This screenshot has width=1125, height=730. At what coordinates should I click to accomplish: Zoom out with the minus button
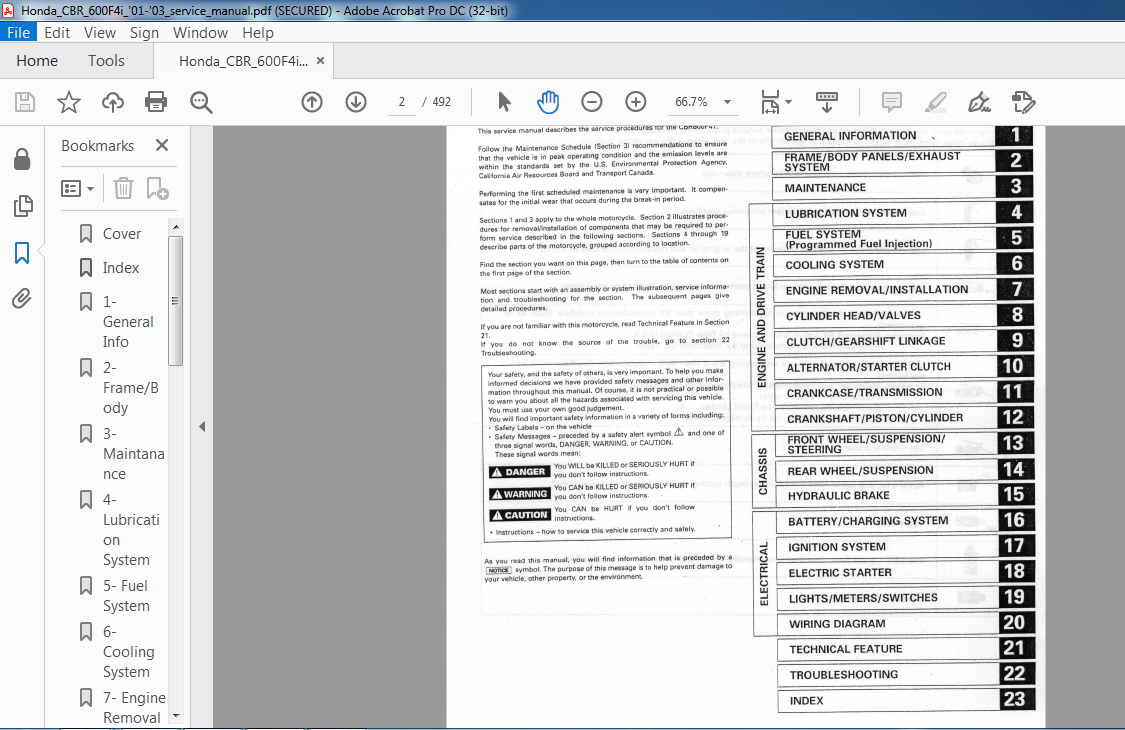click(592, 102)
